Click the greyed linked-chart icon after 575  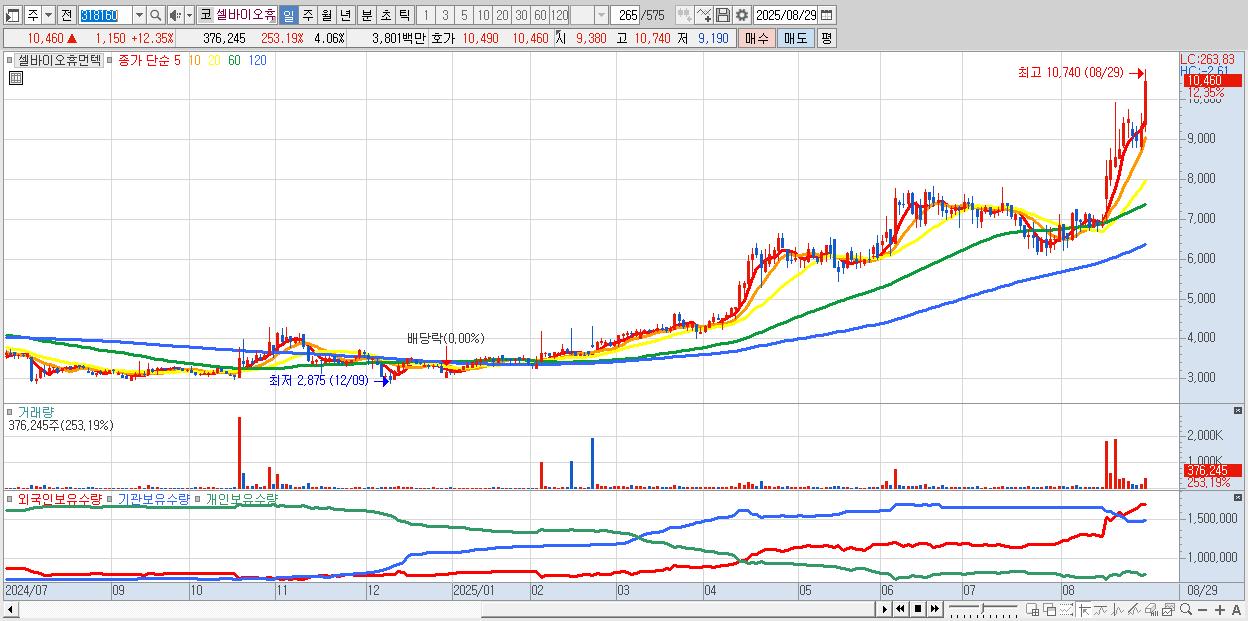685,15
